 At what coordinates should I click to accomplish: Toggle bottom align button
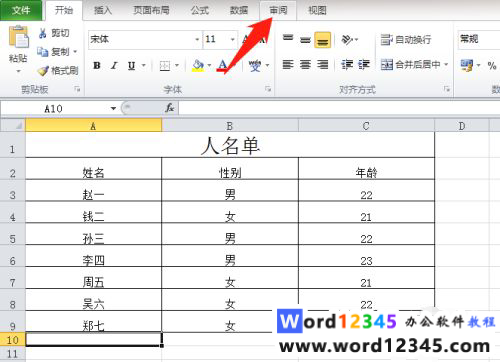pos(322,40)
